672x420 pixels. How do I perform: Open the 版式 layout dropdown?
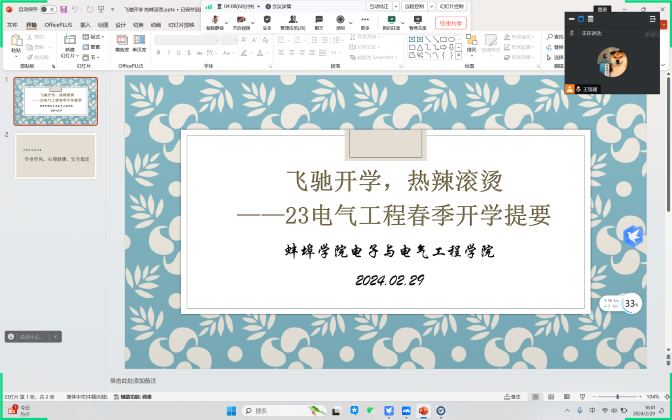coord(94,36)
